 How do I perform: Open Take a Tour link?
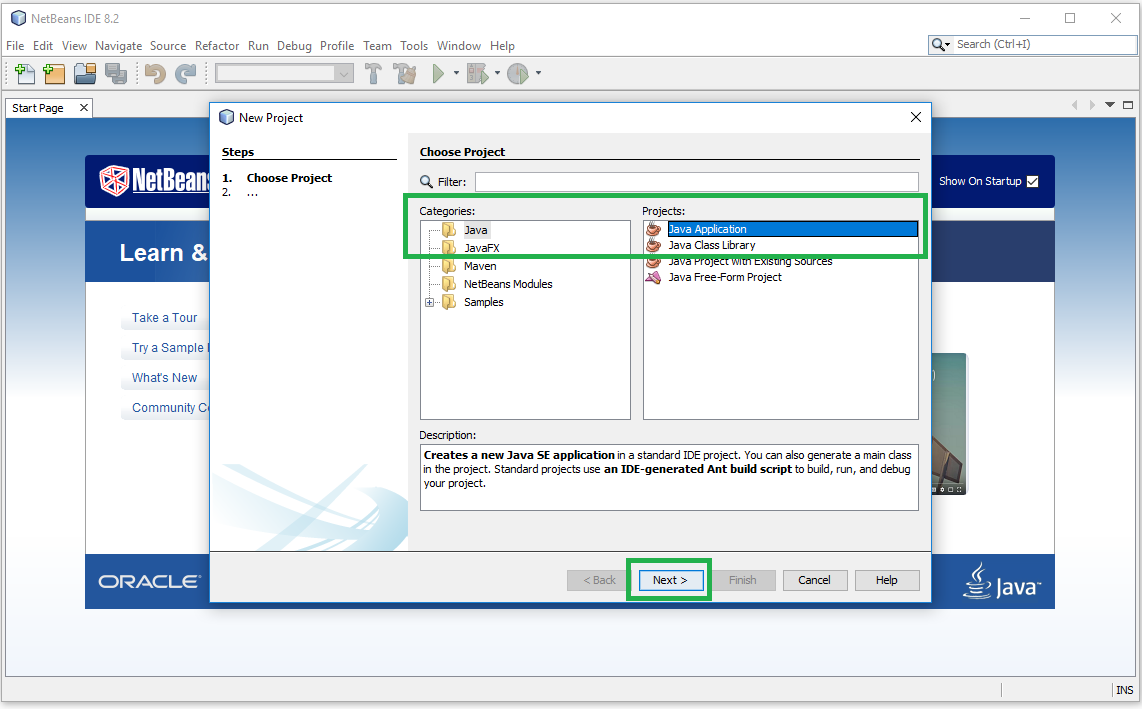tap(165, 318)
